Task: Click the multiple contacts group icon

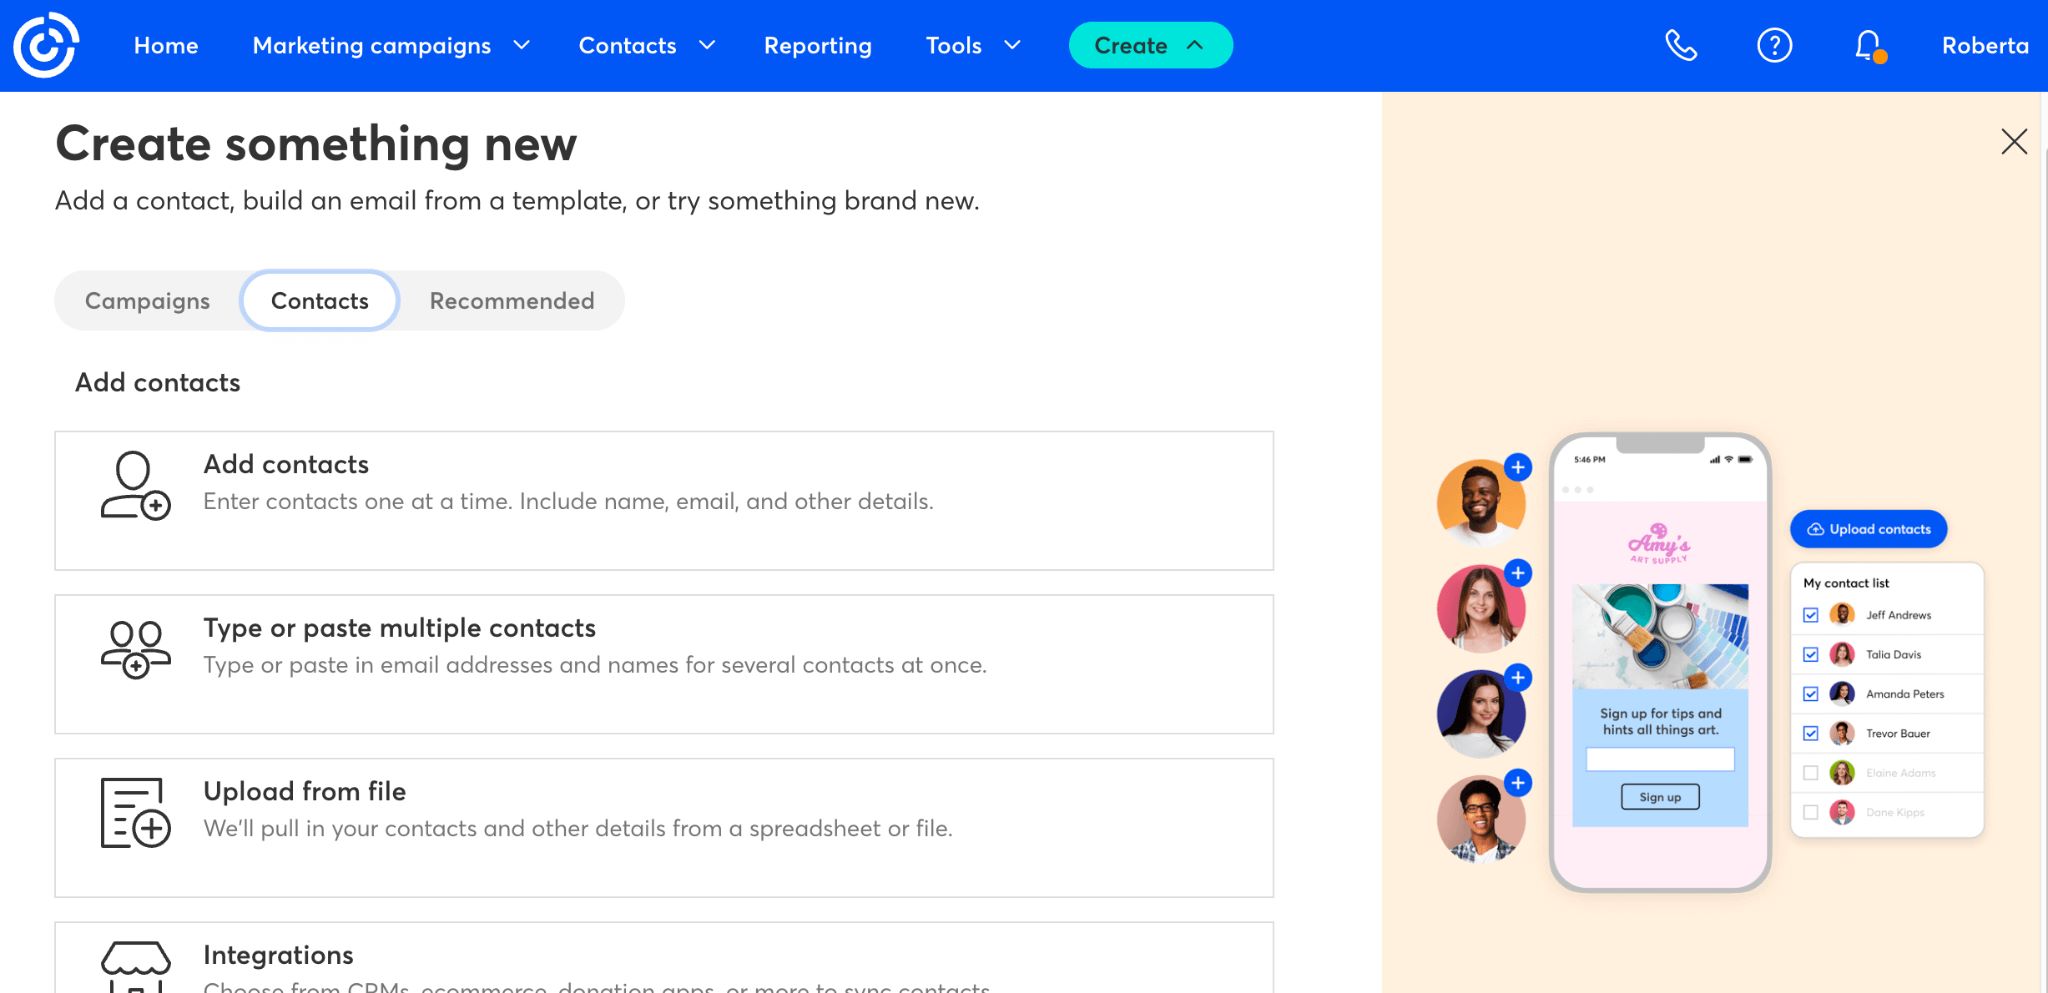Action: tap(135, 649)
